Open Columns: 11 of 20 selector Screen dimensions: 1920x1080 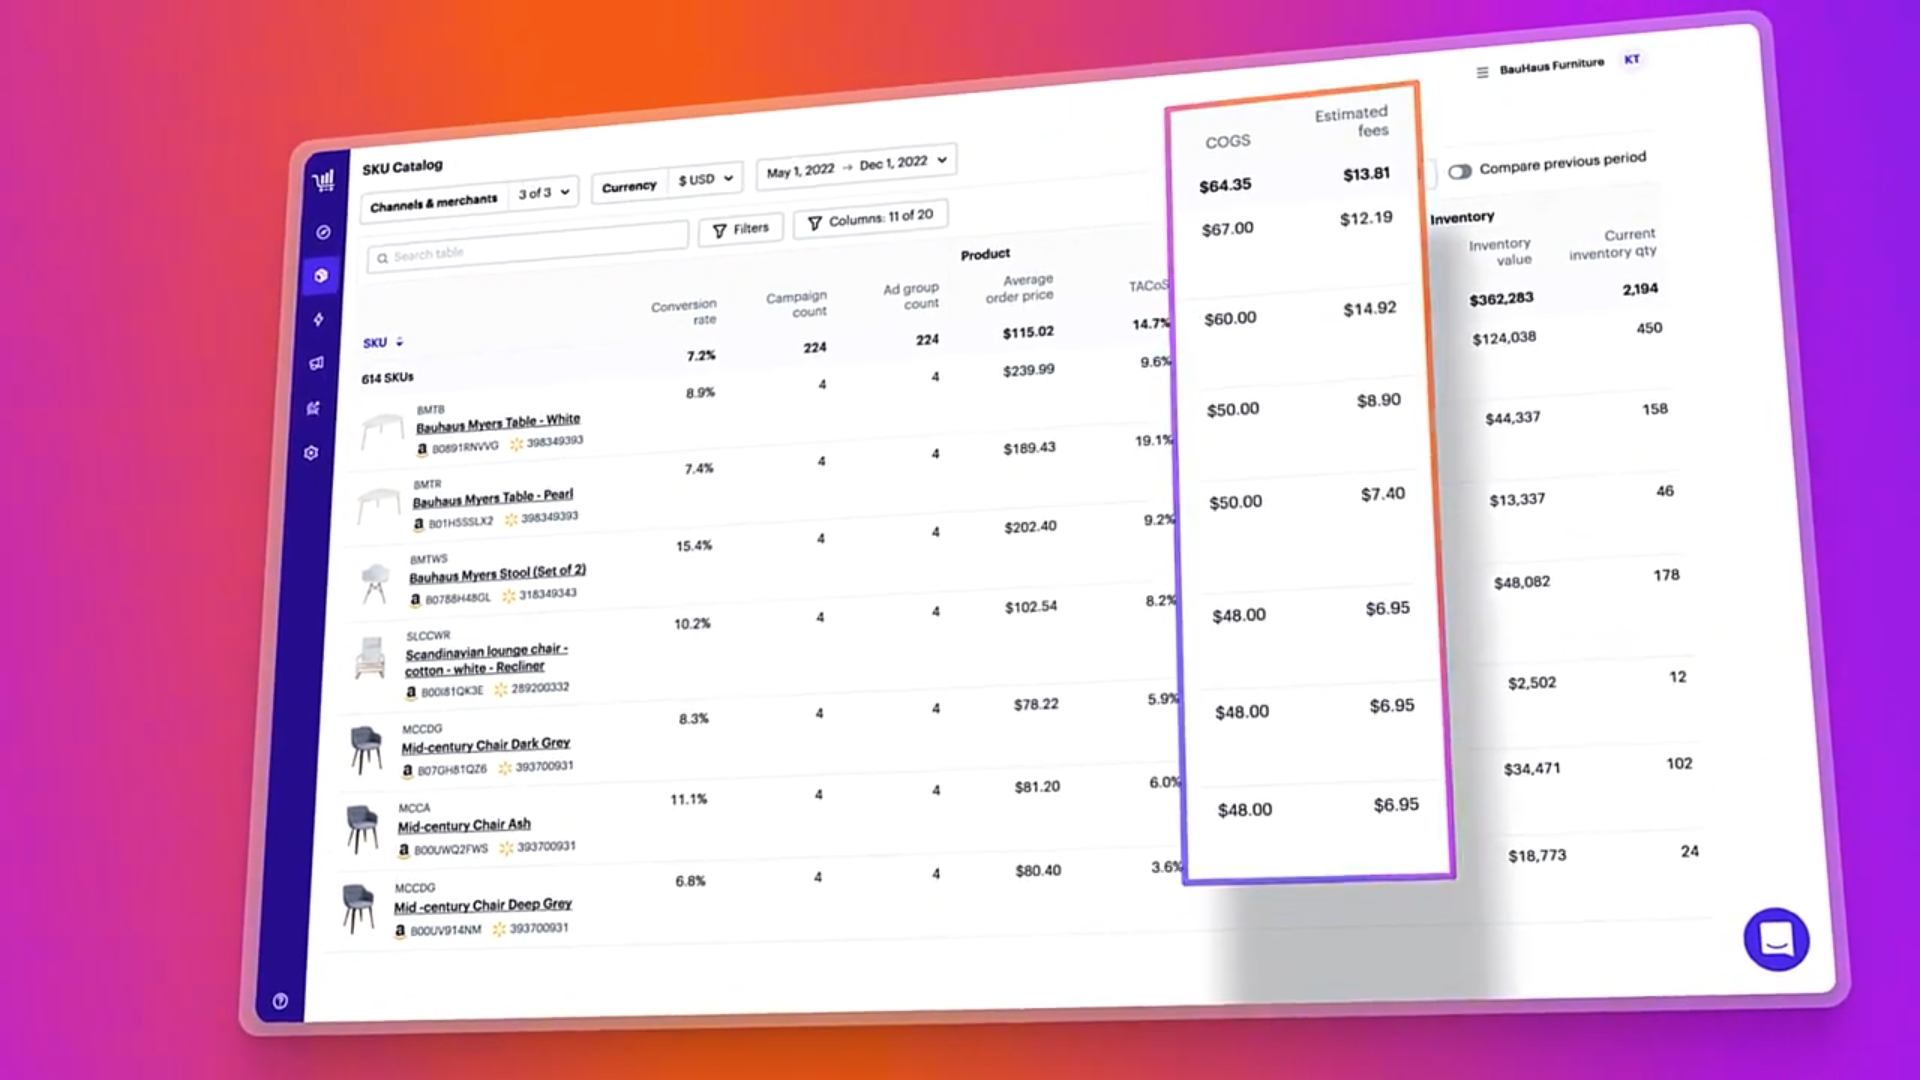(869, 218)
